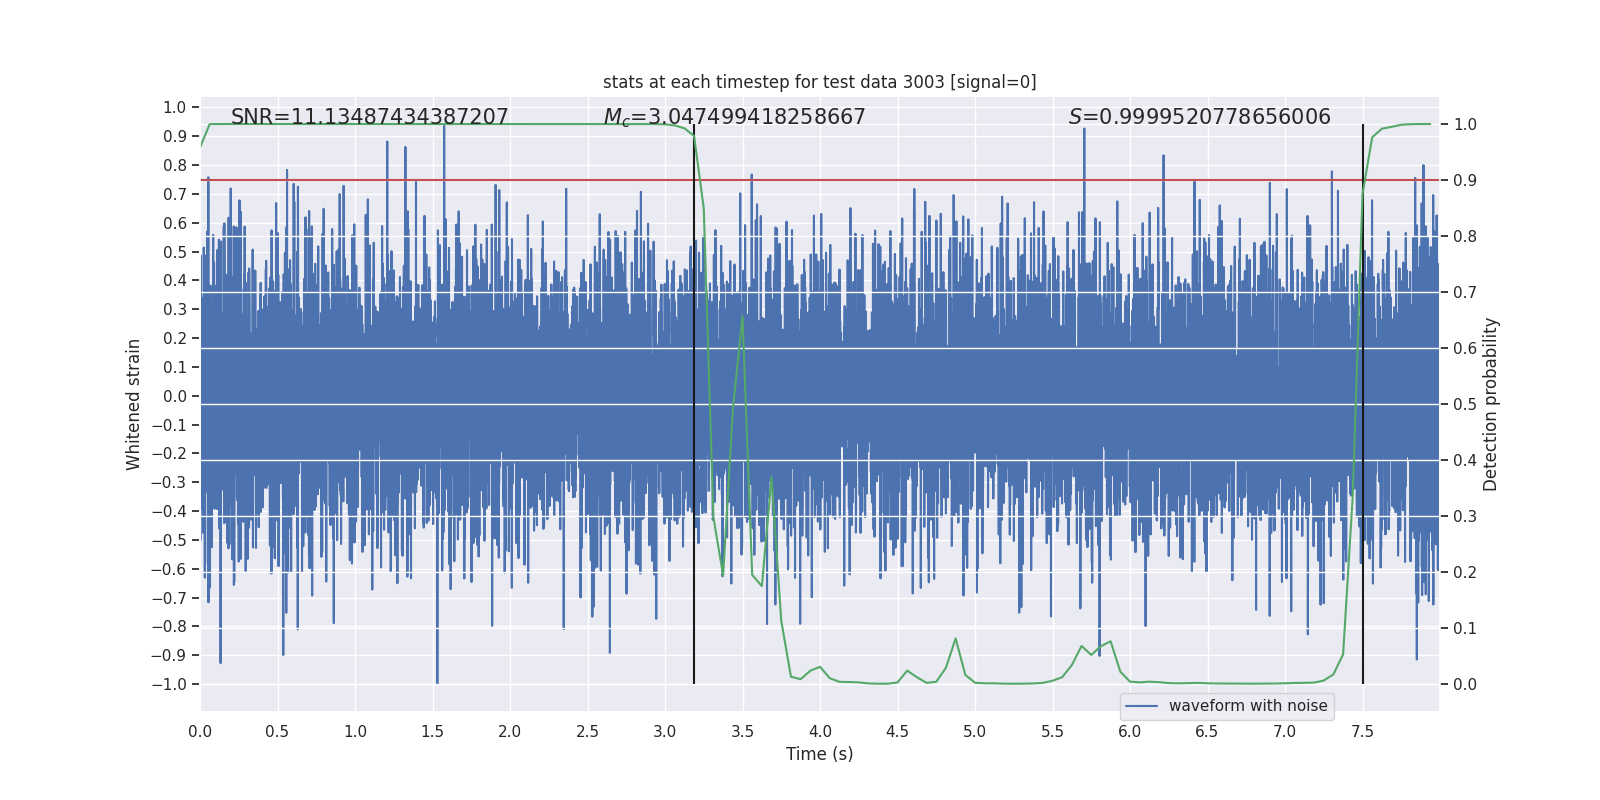
Task: Click the red horizontal threshold line
Action: click(x=819, y=180)
